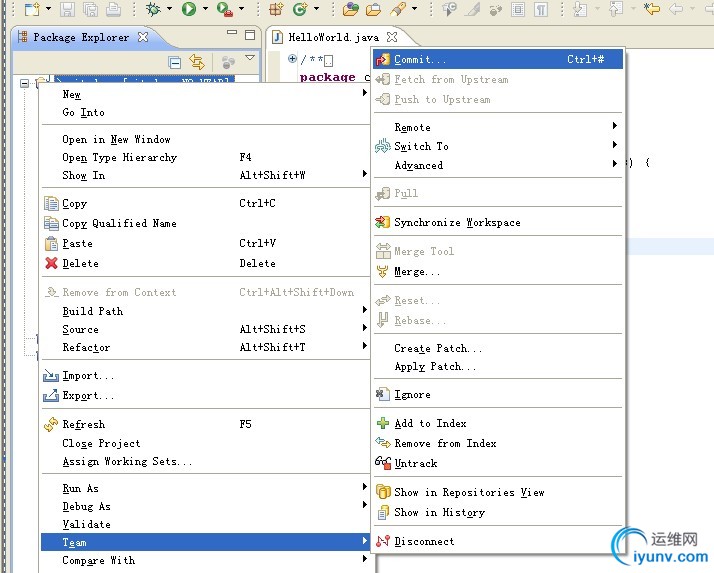Viewport: 714px width, 573px height.
Task: Open the Refactor submenu
Action: (x=205, y=348)
